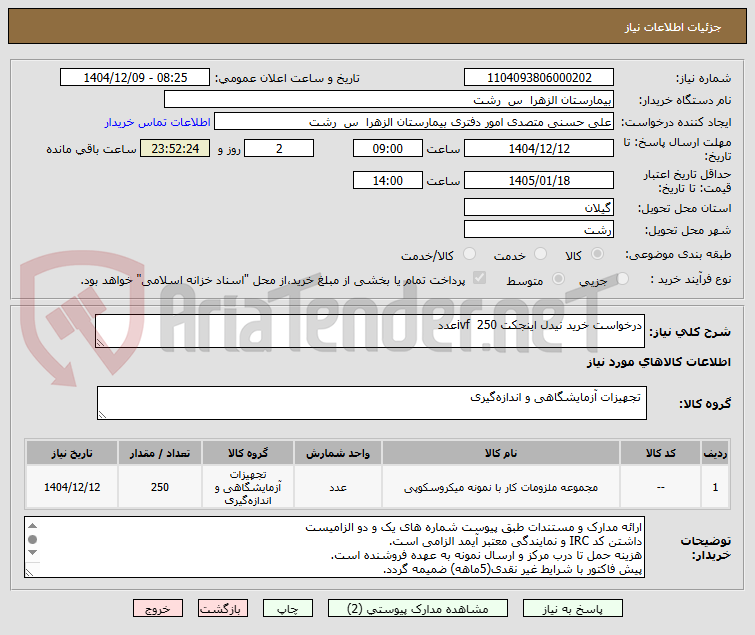Select the کالا/خدمت radio button

point(469,254)
